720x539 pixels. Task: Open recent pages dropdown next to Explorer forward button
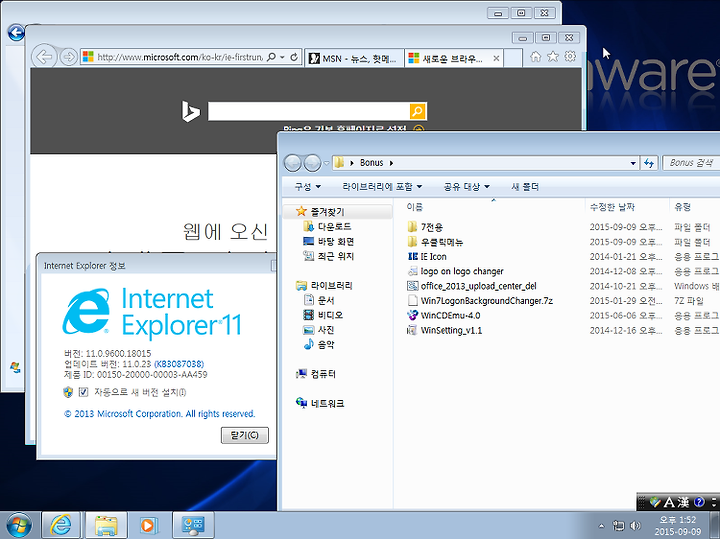click(x=326, y=163)
